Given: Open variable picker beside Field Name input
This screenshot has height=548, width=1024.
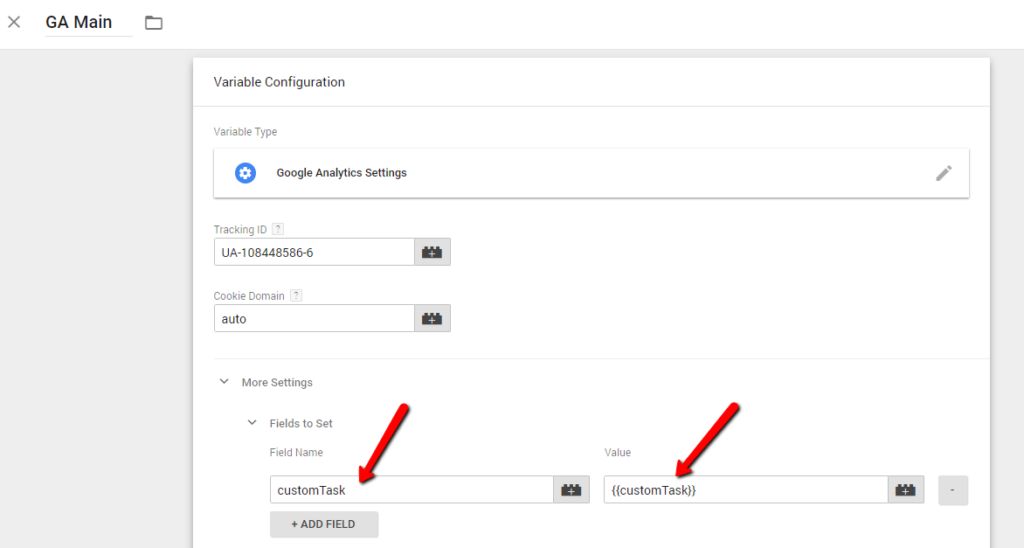Looking at the screenshot, I should click(x=572, y=490).
